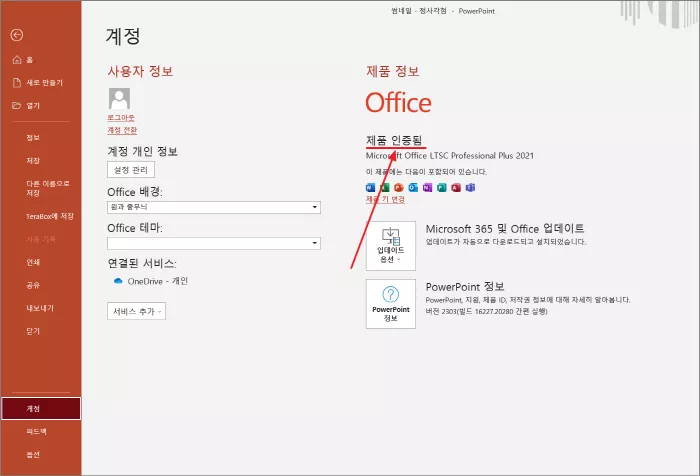Screen dimensions: 700x476
Task: Open the 업데이트 옵션 dropdown button
Action: [x=391, y=246]
